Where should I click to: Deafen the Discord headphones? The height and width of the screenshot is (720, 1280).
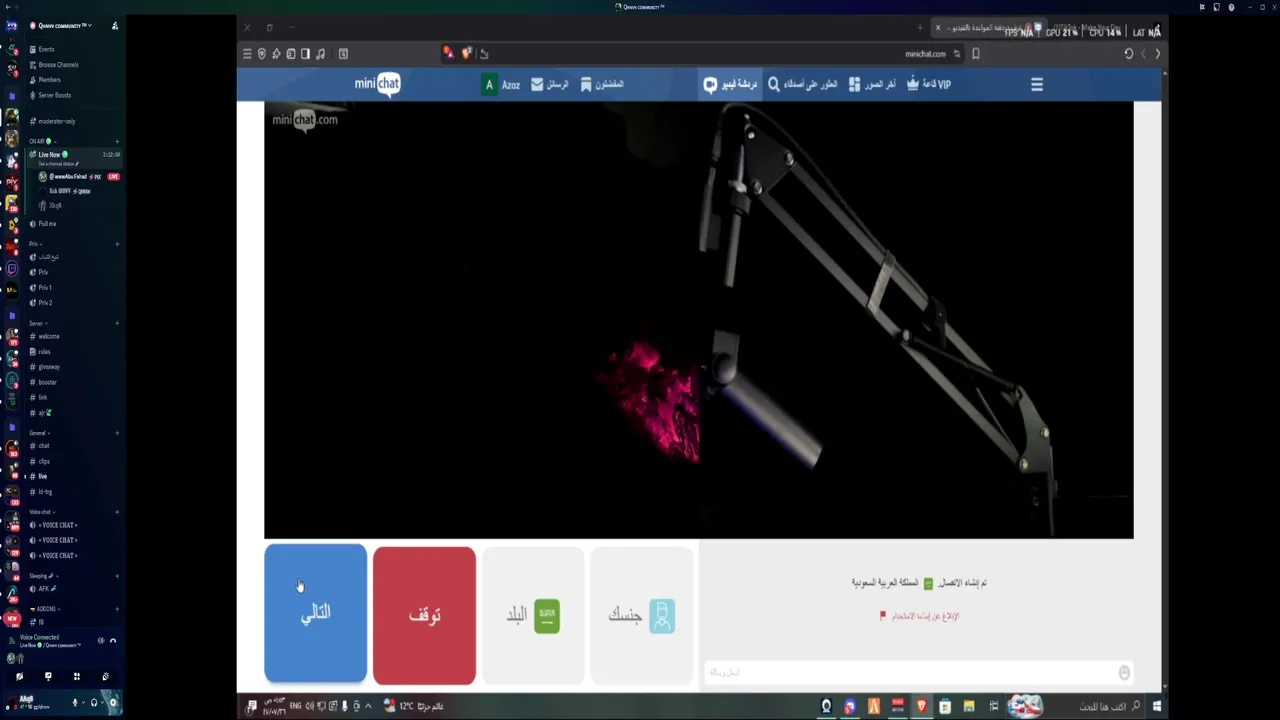[94, 703]
